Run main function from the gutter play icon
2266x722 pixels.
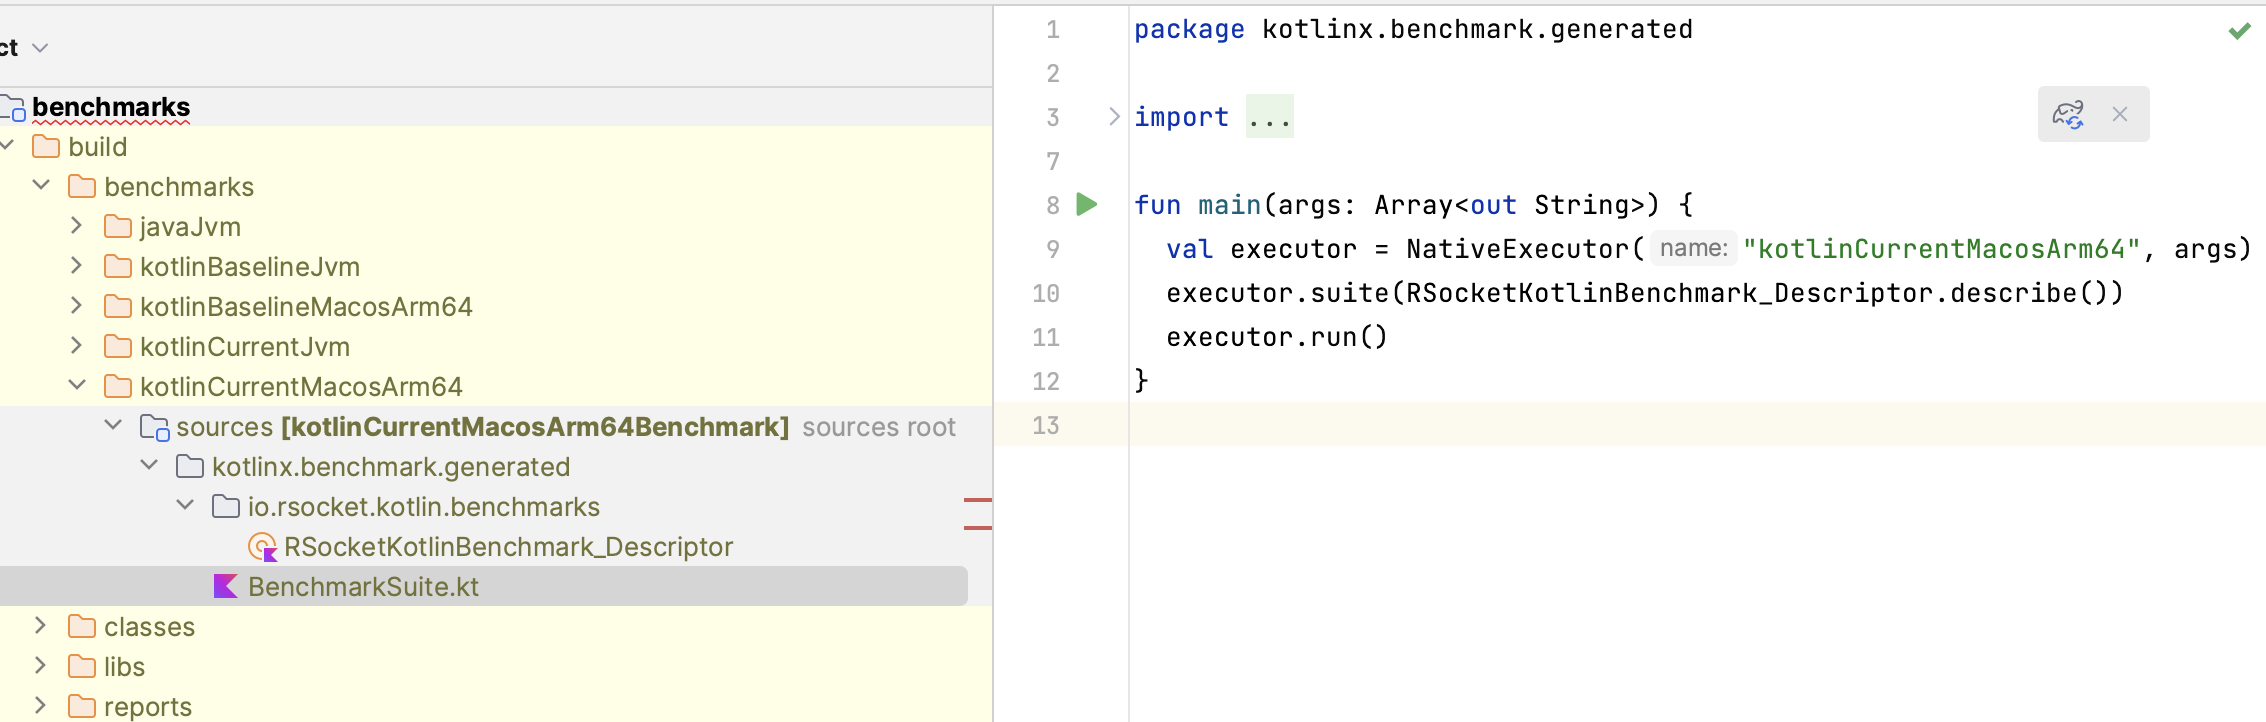click(1087, 205)
